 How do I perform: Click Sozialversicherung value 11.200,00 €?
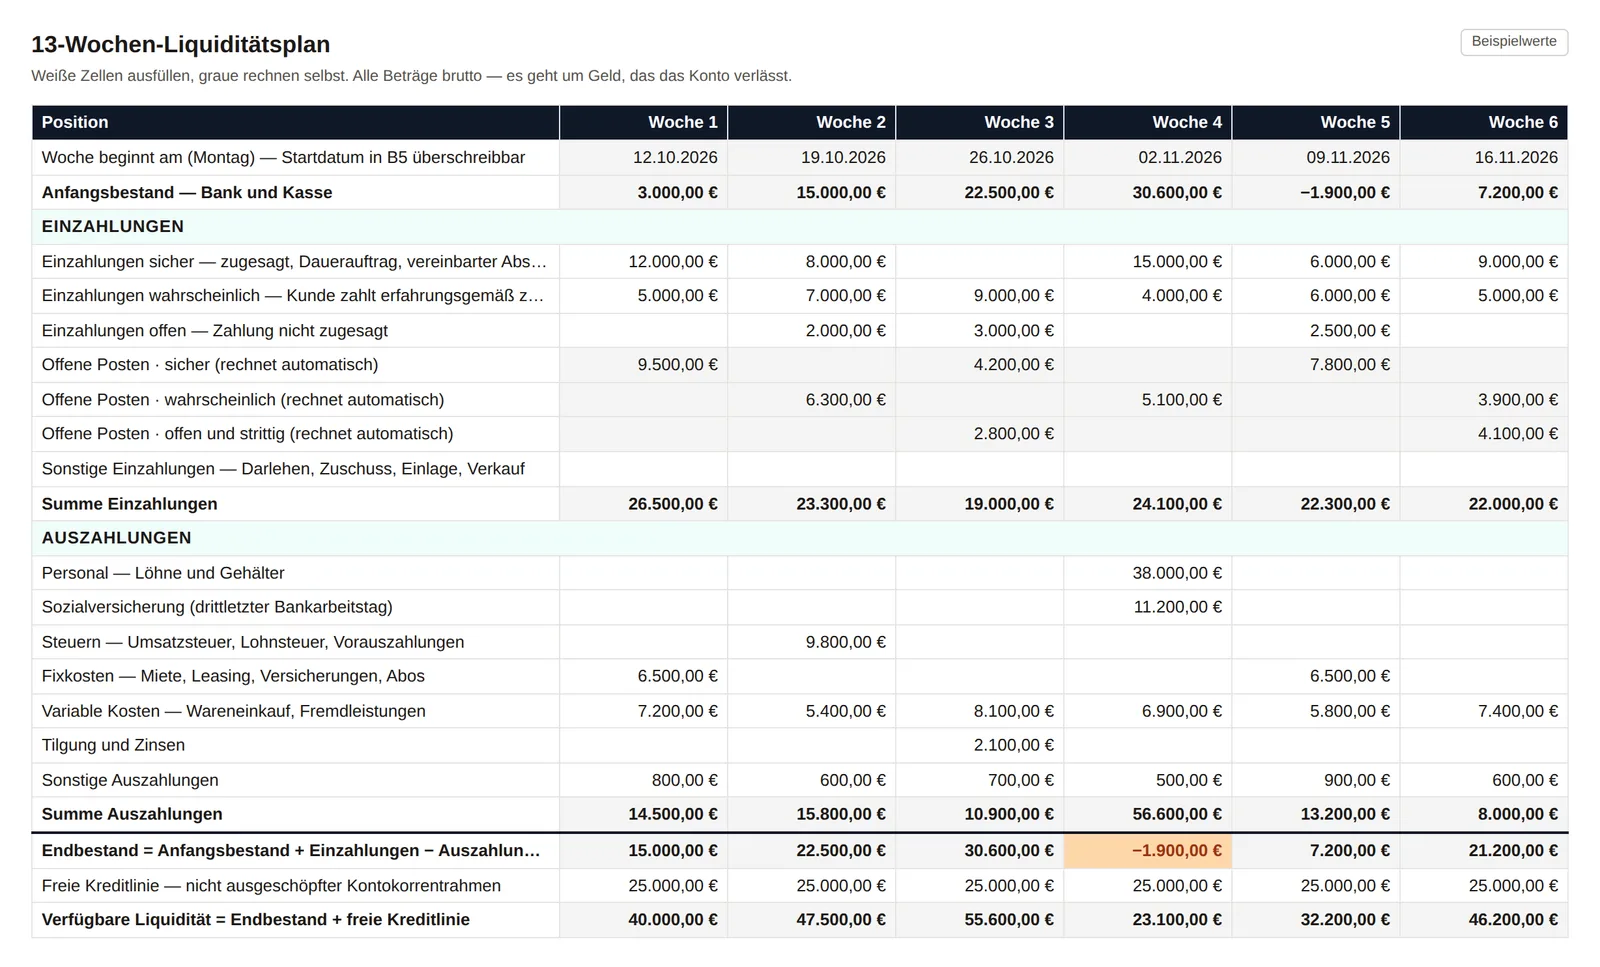tap(1147, 607)
